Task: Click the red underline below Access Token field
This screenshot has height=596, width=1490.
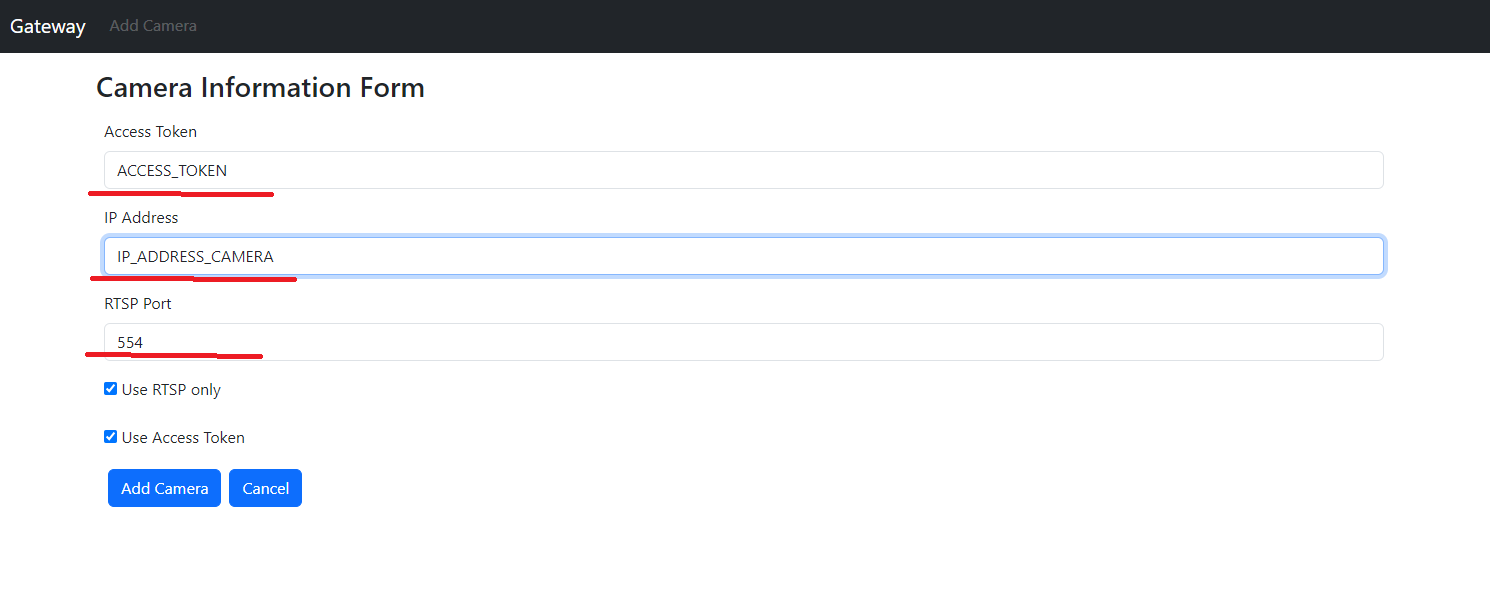Action: point(180,193)
